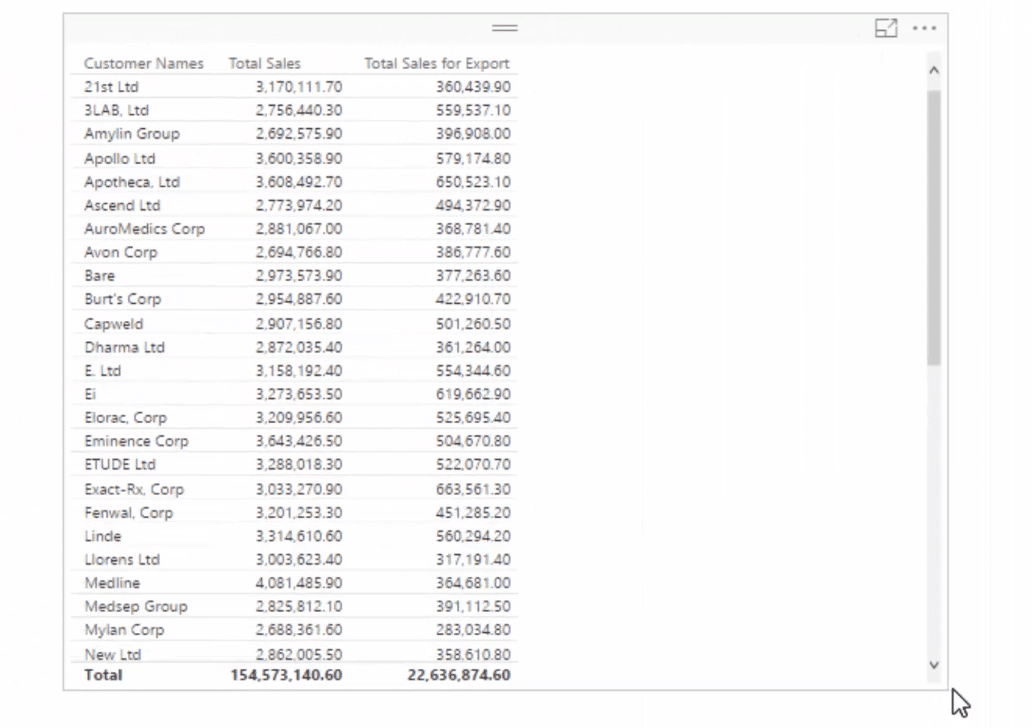Click Linde total sales 3,314,610.60
This screenshot has height=728, width=1032.
[299, 536]
